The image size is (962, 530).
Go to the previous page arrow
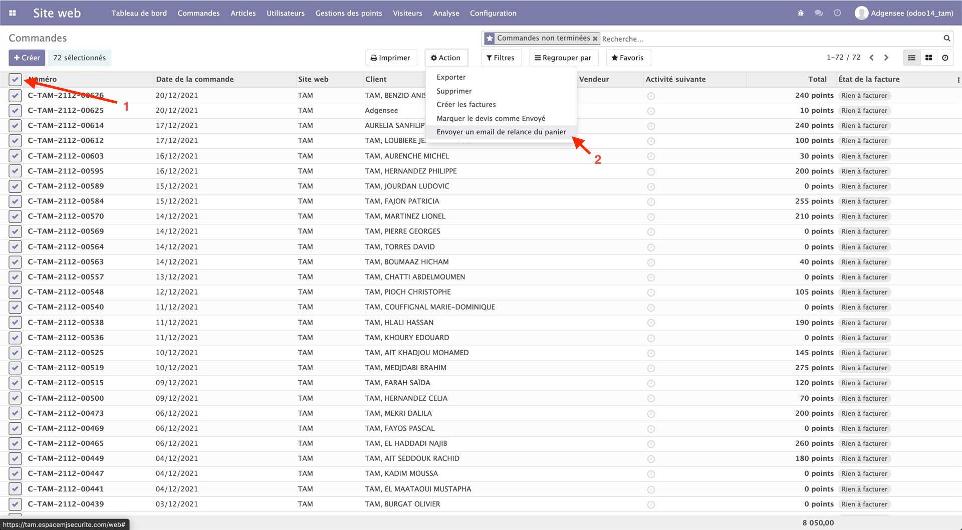tap(871, 58)
